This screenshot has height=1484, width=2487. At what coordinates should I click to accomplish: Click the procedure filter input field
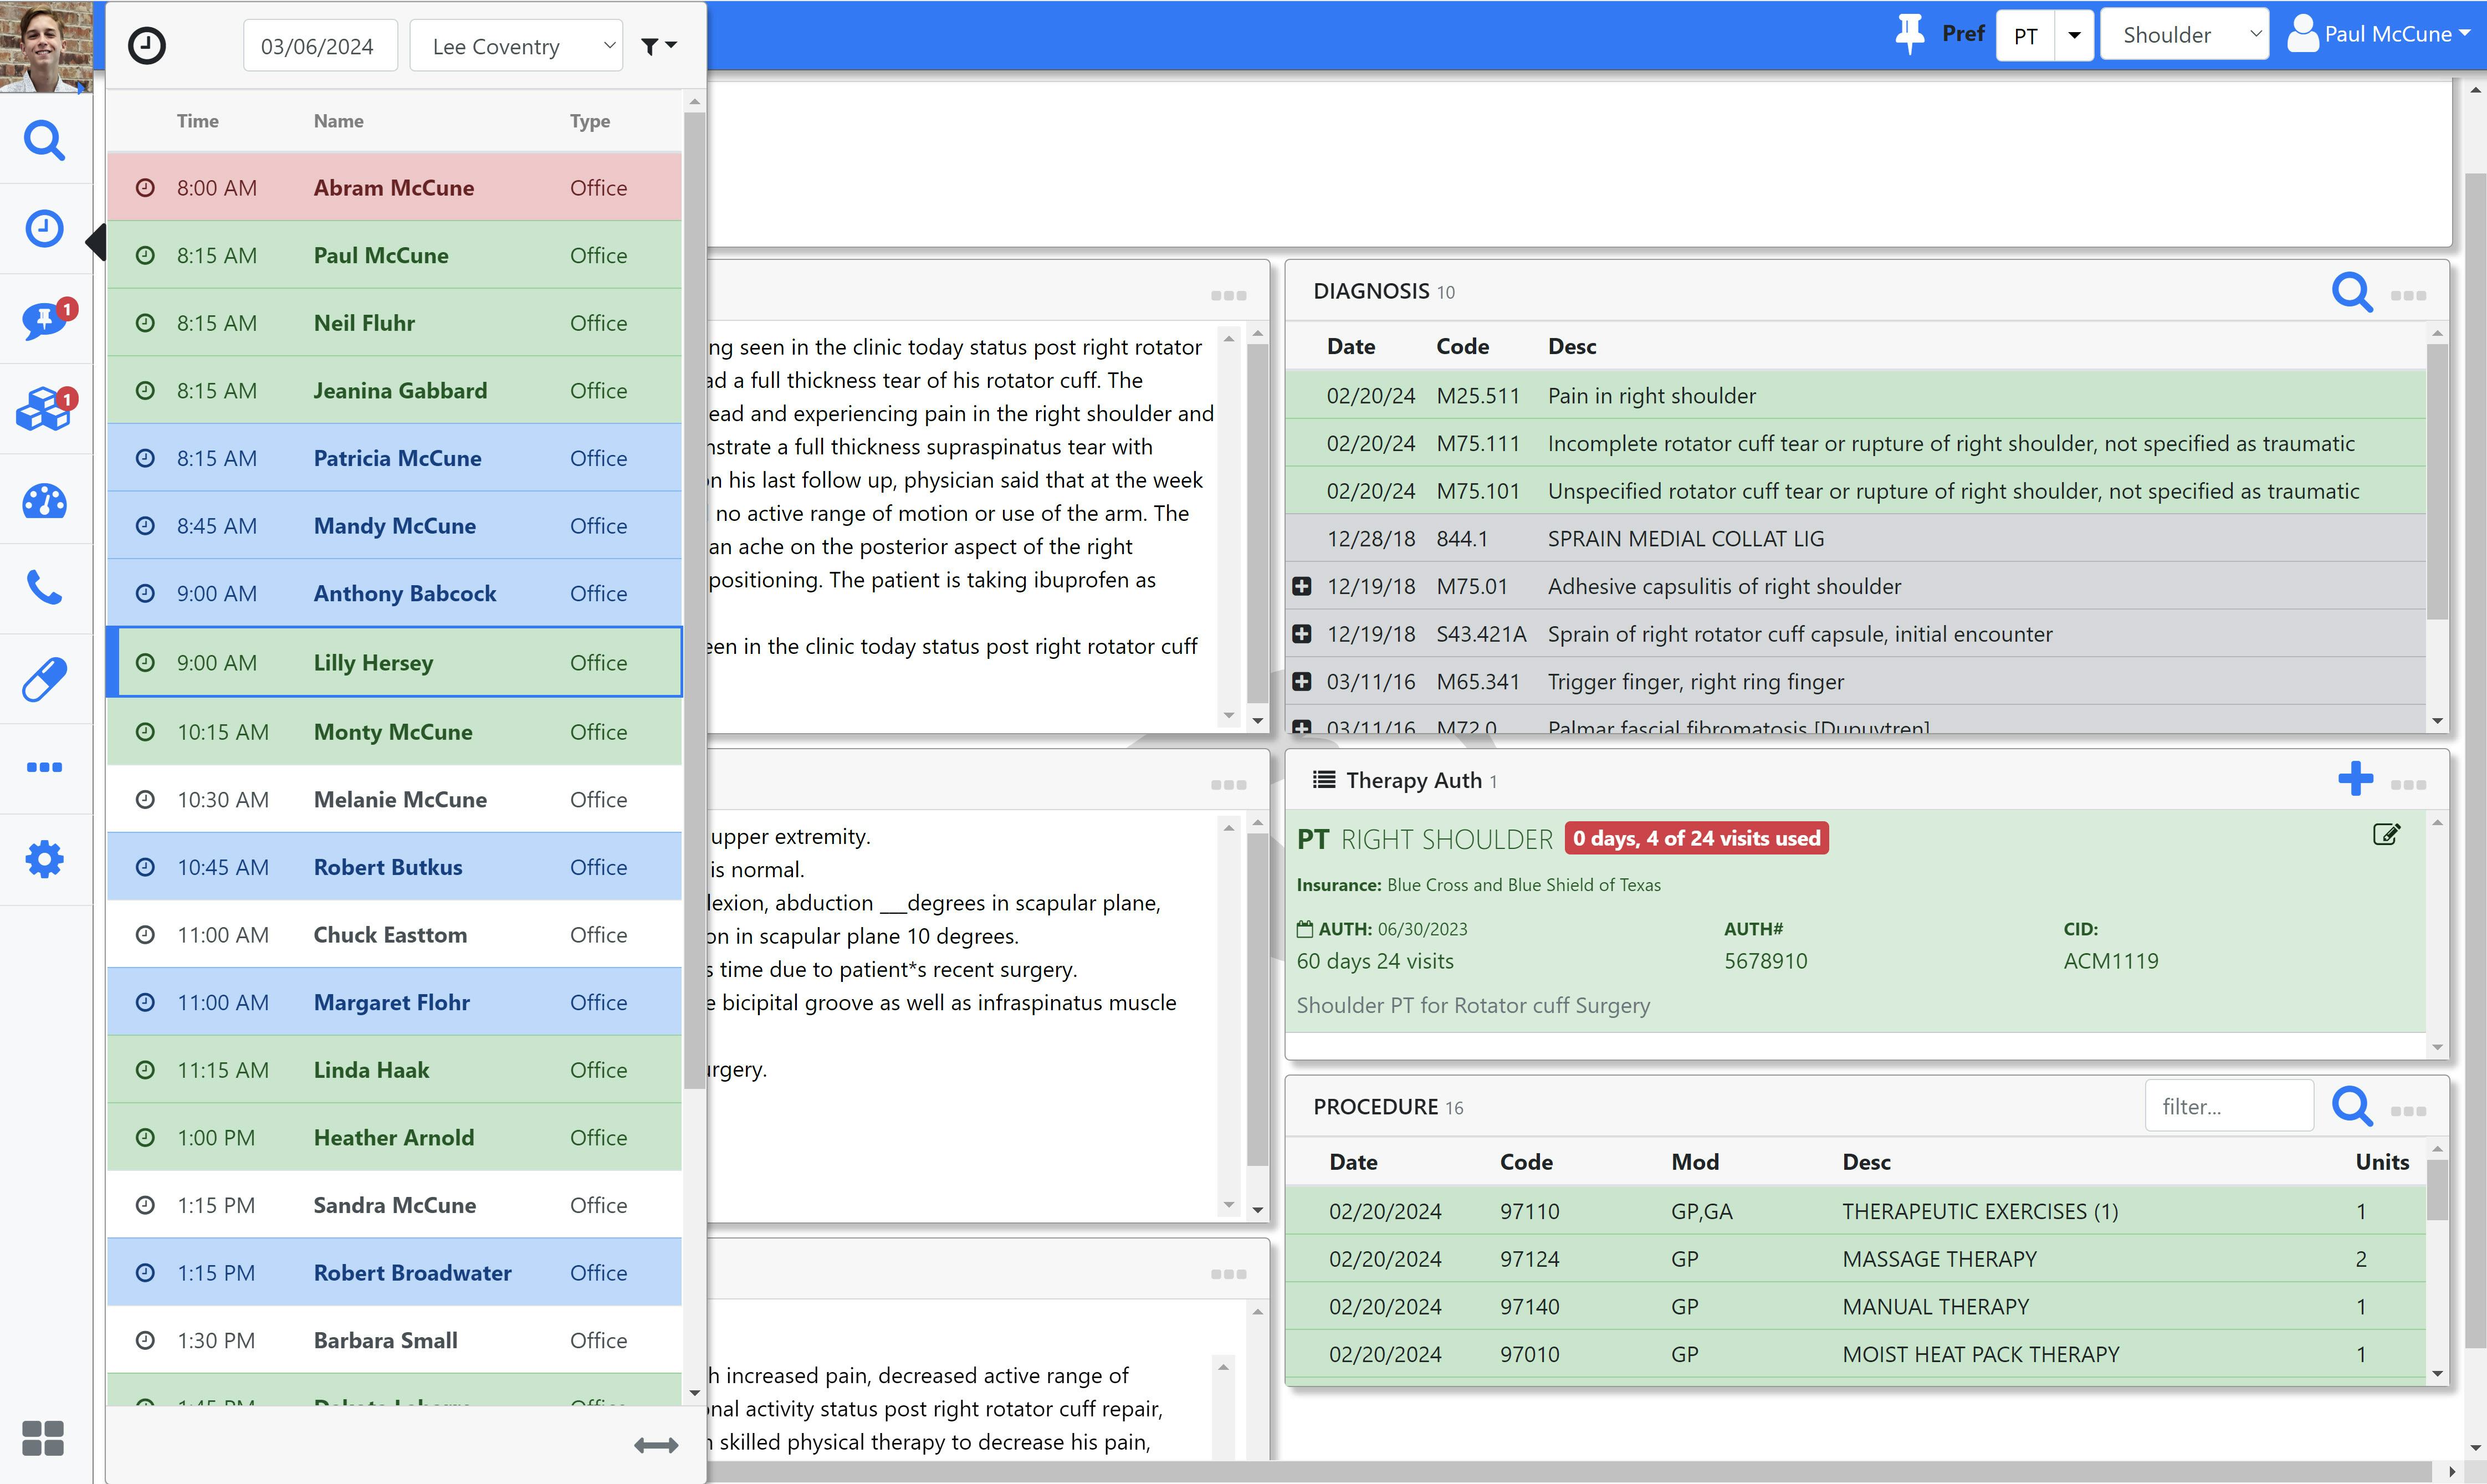(2228, 1106)
